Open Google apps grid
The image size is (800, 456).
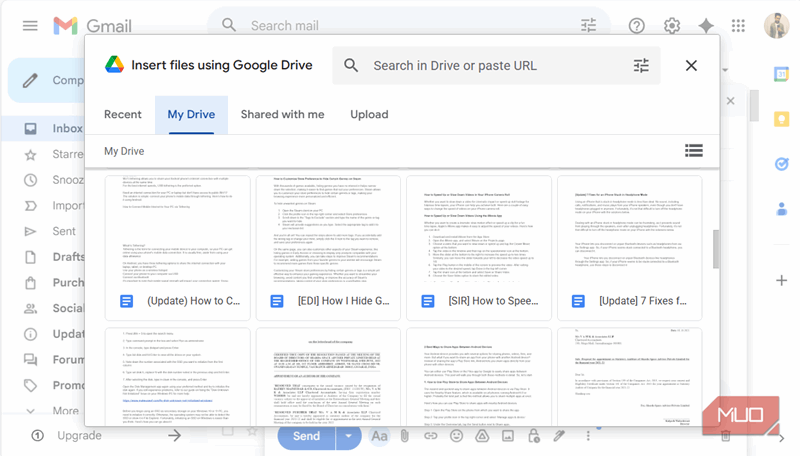tap(738, 26)
